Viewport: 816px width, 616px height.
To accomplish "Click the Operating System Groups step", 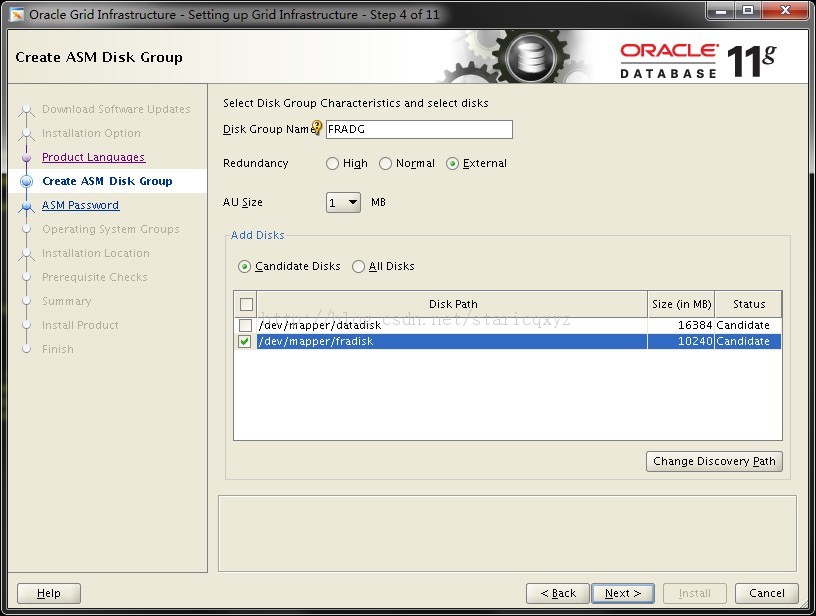I will click(110, 229).
